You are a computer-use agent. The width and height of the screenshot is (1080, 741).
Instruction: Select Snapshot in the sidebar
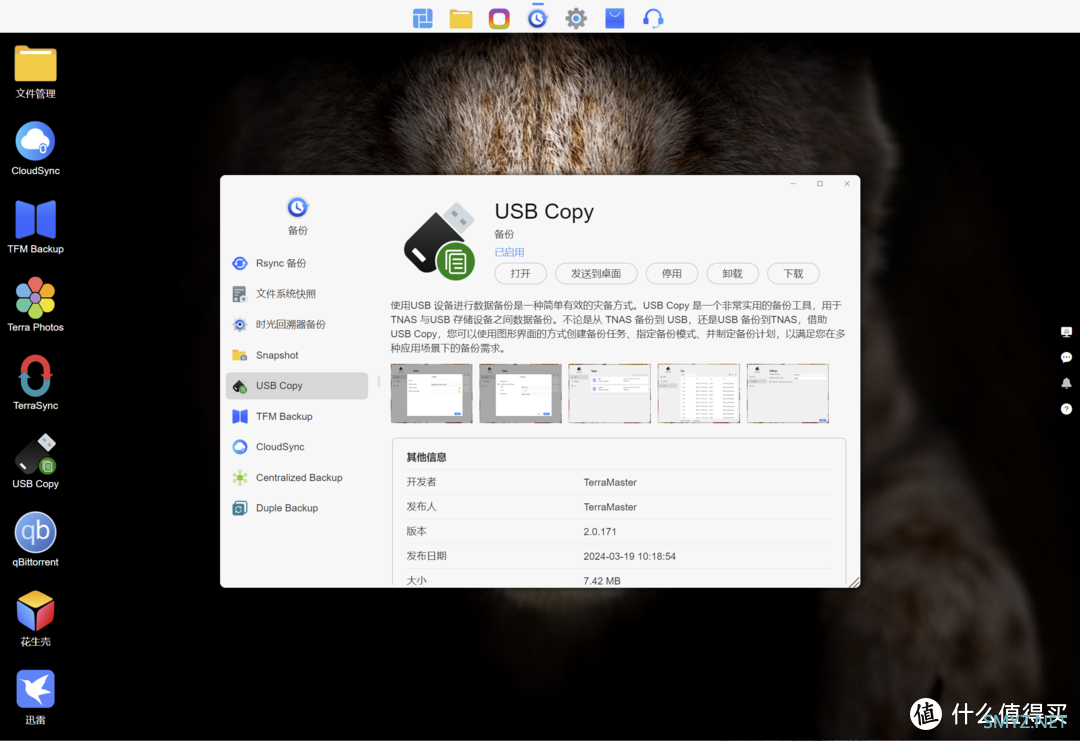coord(297,355)
